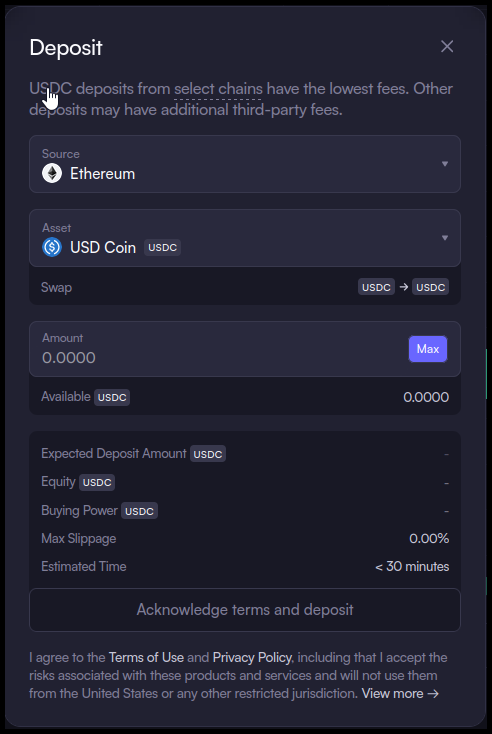Click the USDC tag next to Available
The width and height of the screenshot is (492, 734).
click(112, 397)
